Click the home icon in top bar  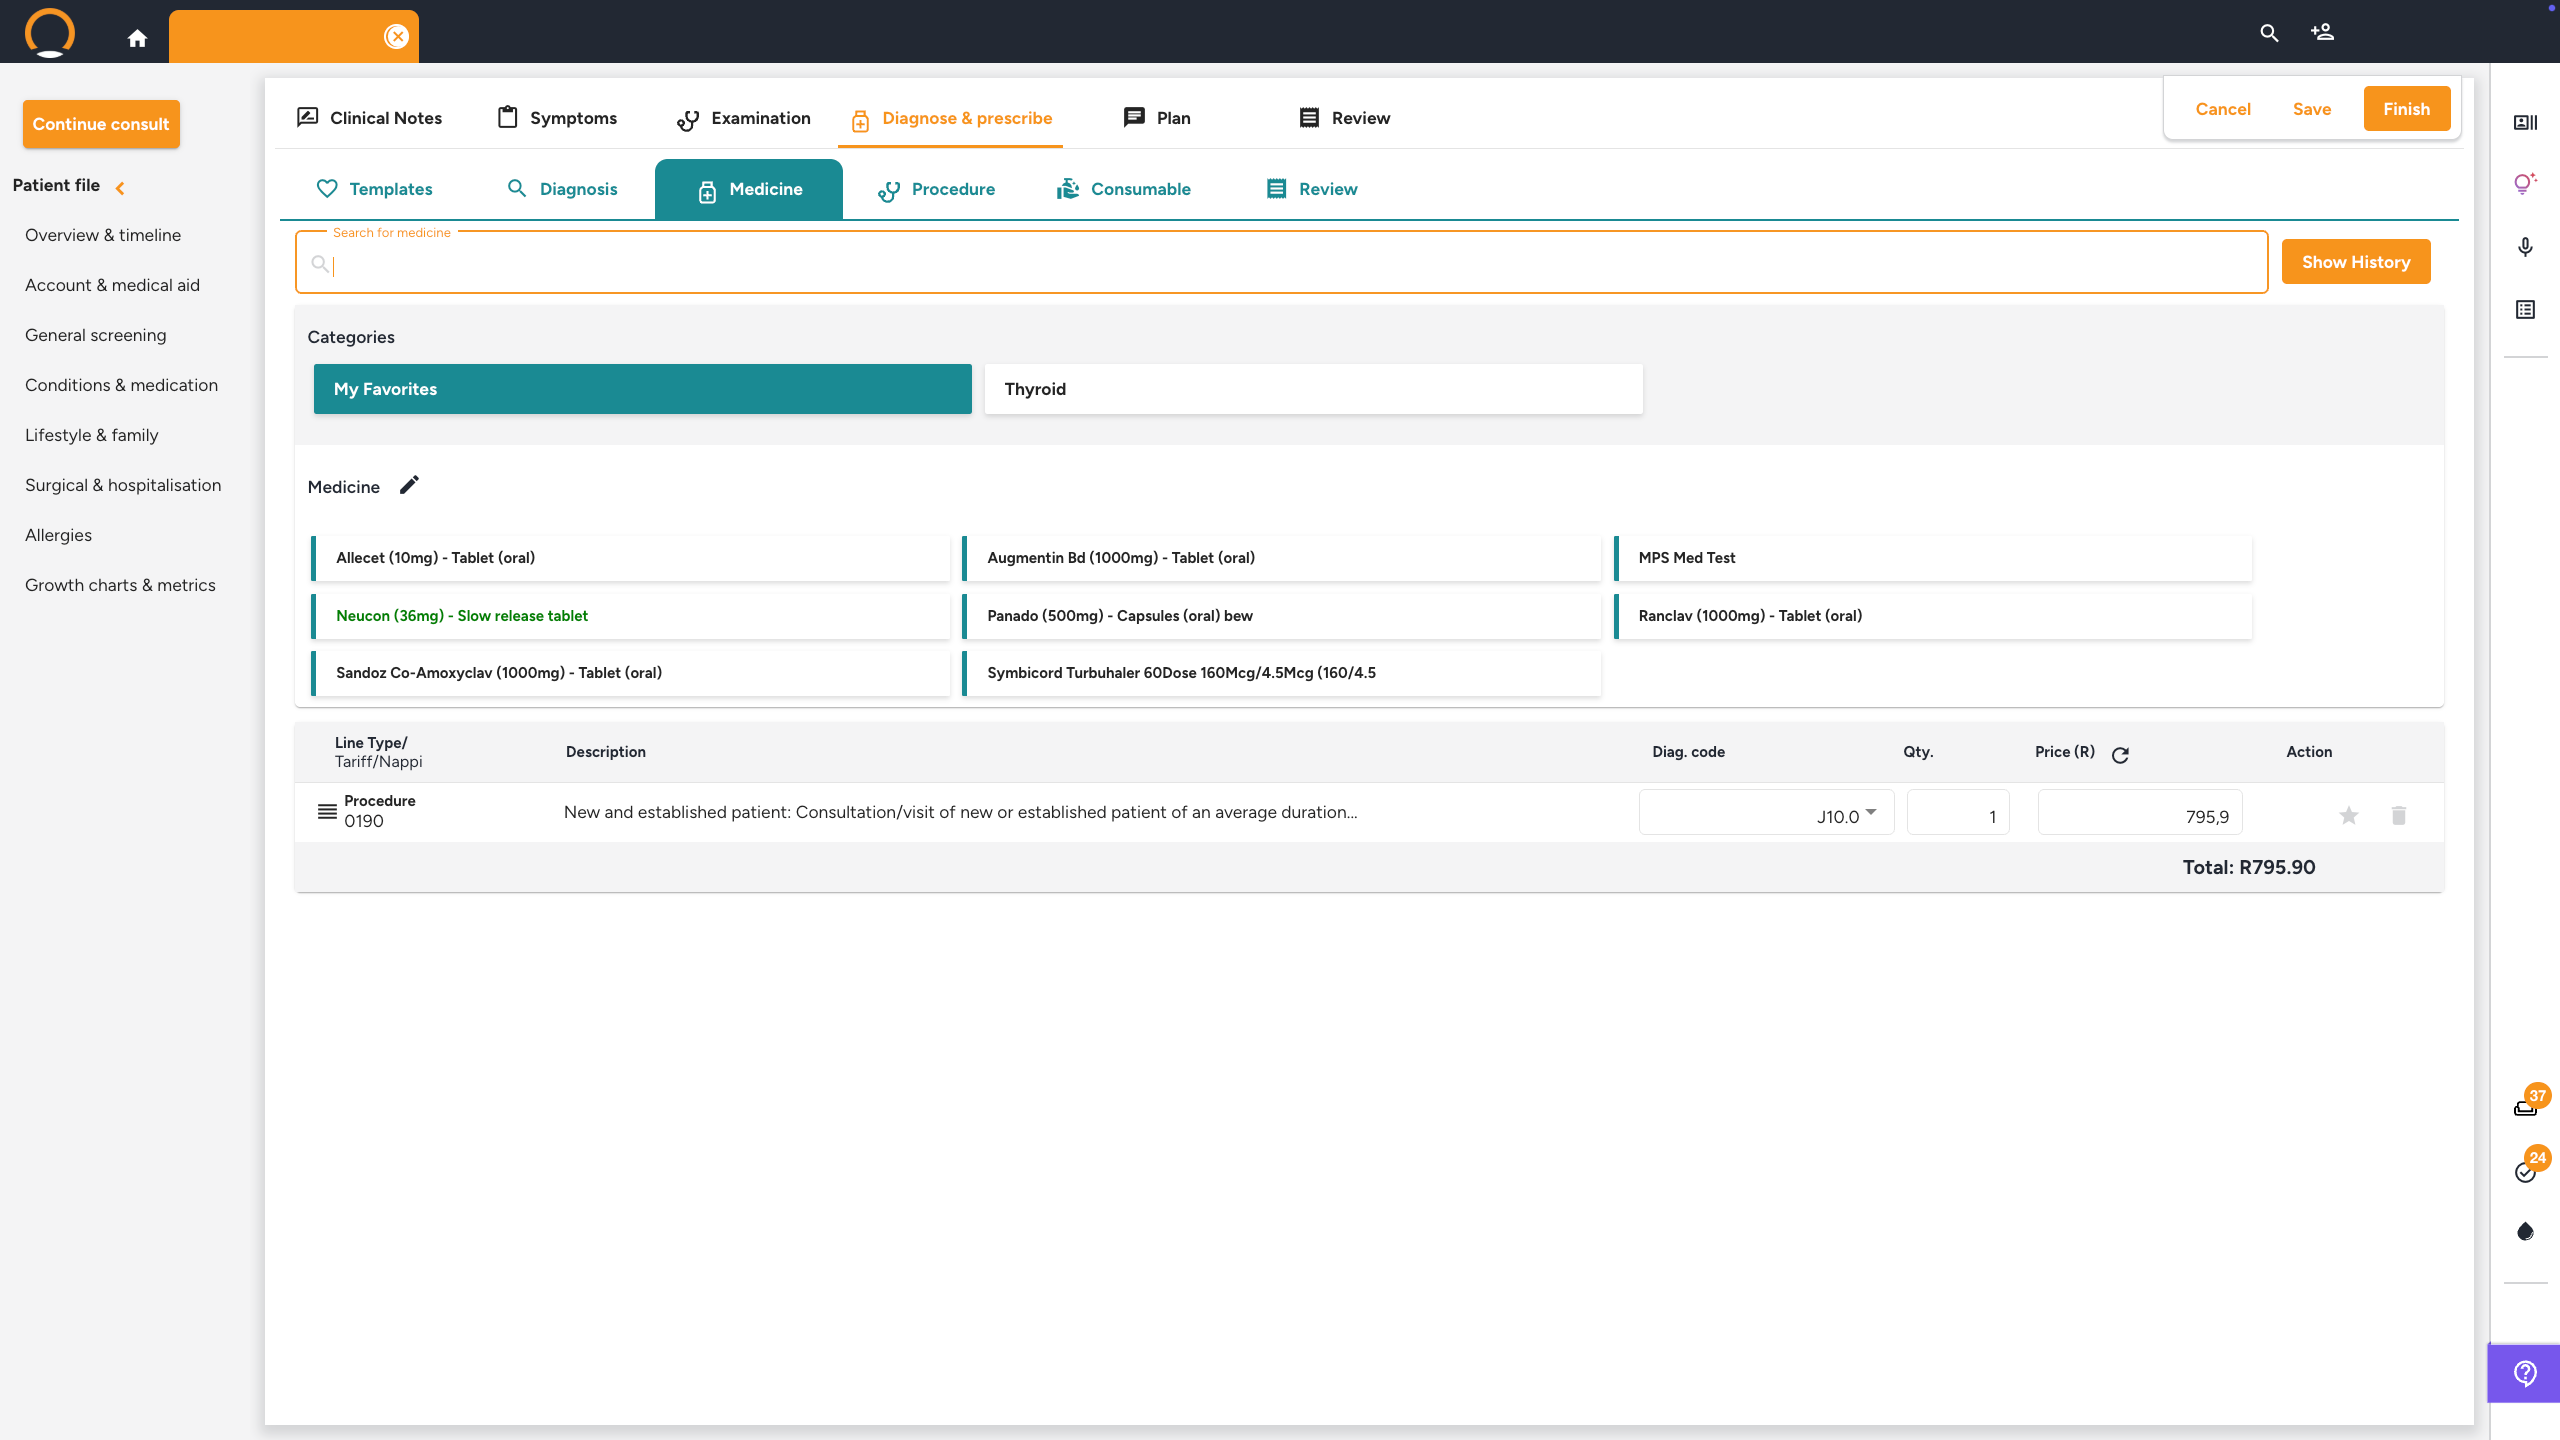(x=137, y=38)
